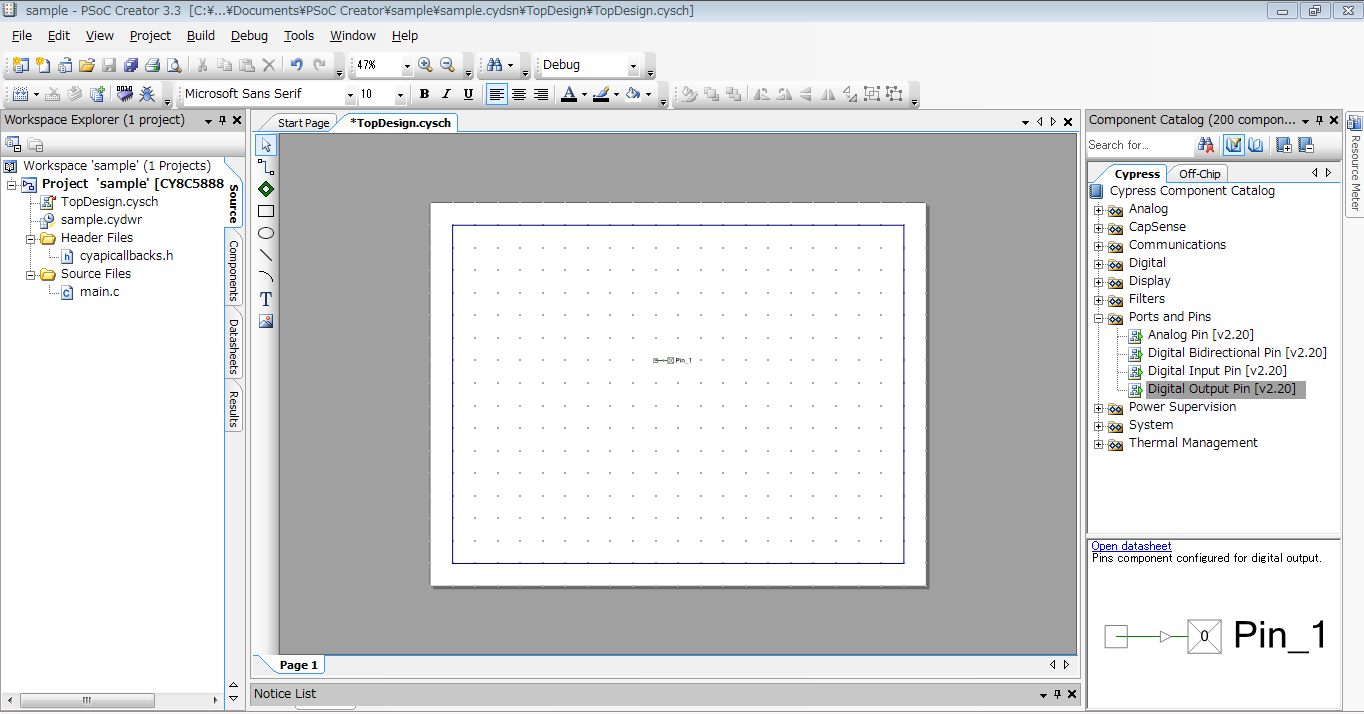Screen dimensions: 1364x714
Task: Click the Find binoculars toolbar icon
Action: point(494,65)
